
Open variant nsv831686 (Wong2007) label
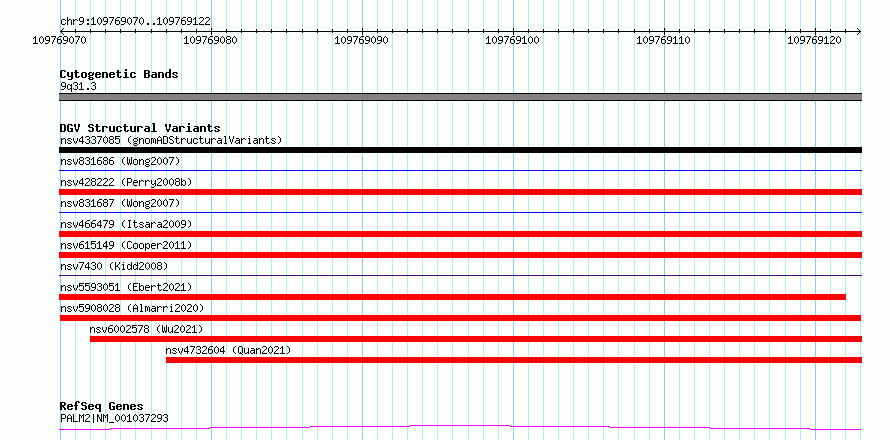click(x=120, y=161)
